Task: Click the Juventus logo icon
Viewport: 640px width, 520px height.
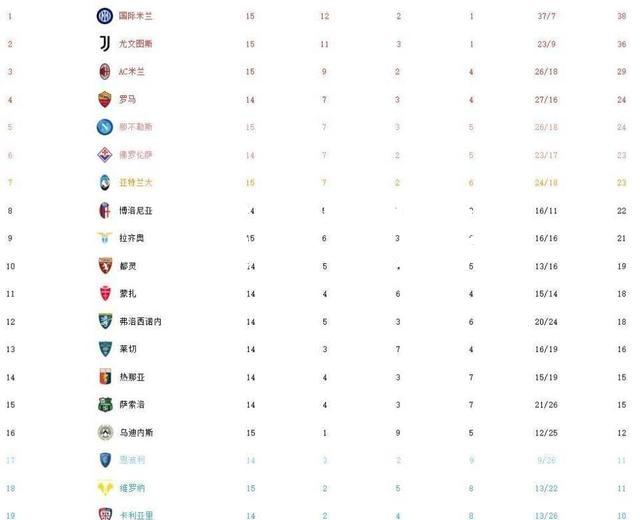Action: pos(105,44)
